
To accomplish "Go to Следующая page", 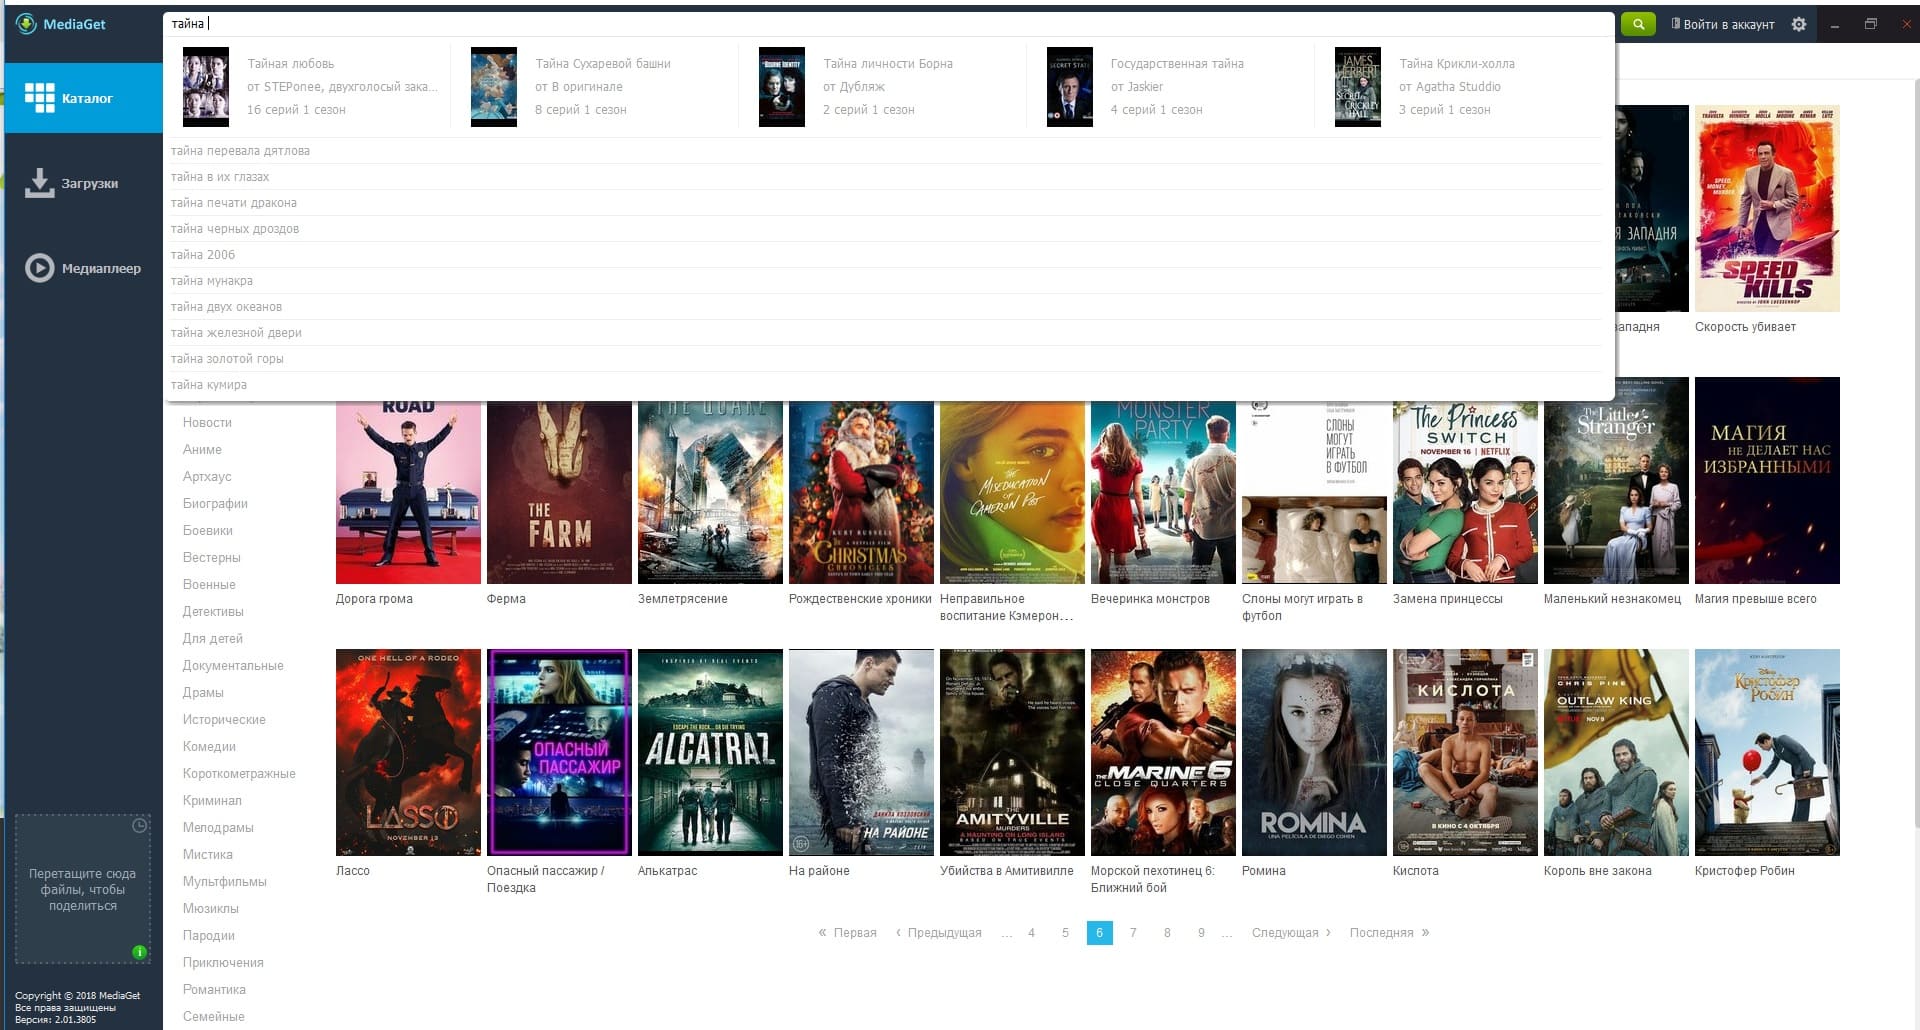I will click(1291, 933).
